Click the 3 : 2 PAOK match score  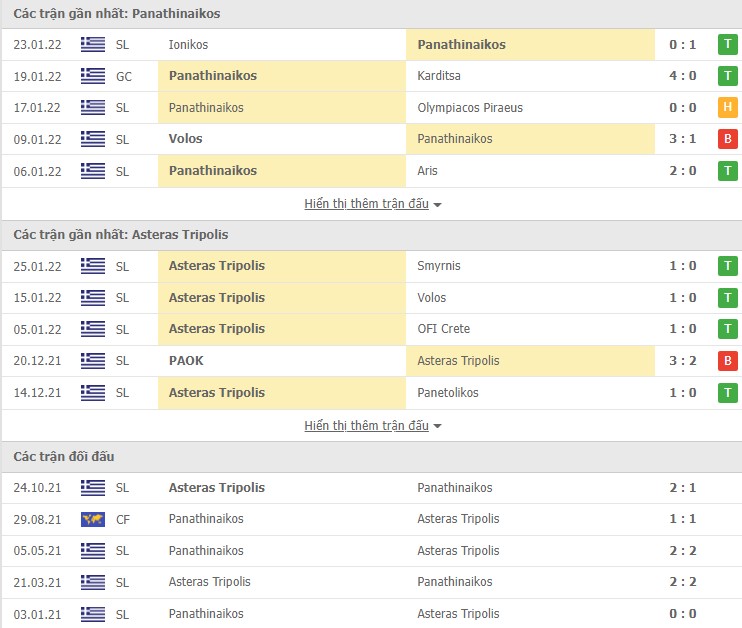click(683, 361)
